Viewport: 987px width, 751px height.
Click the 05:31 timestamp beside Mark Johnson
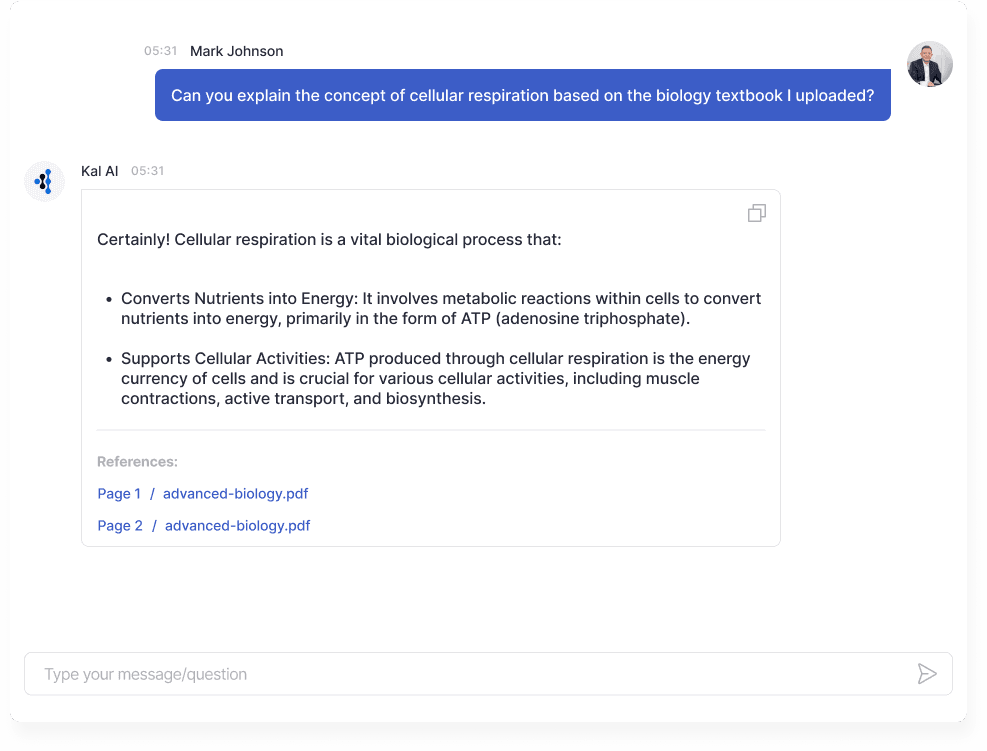[x=161, y=51]
